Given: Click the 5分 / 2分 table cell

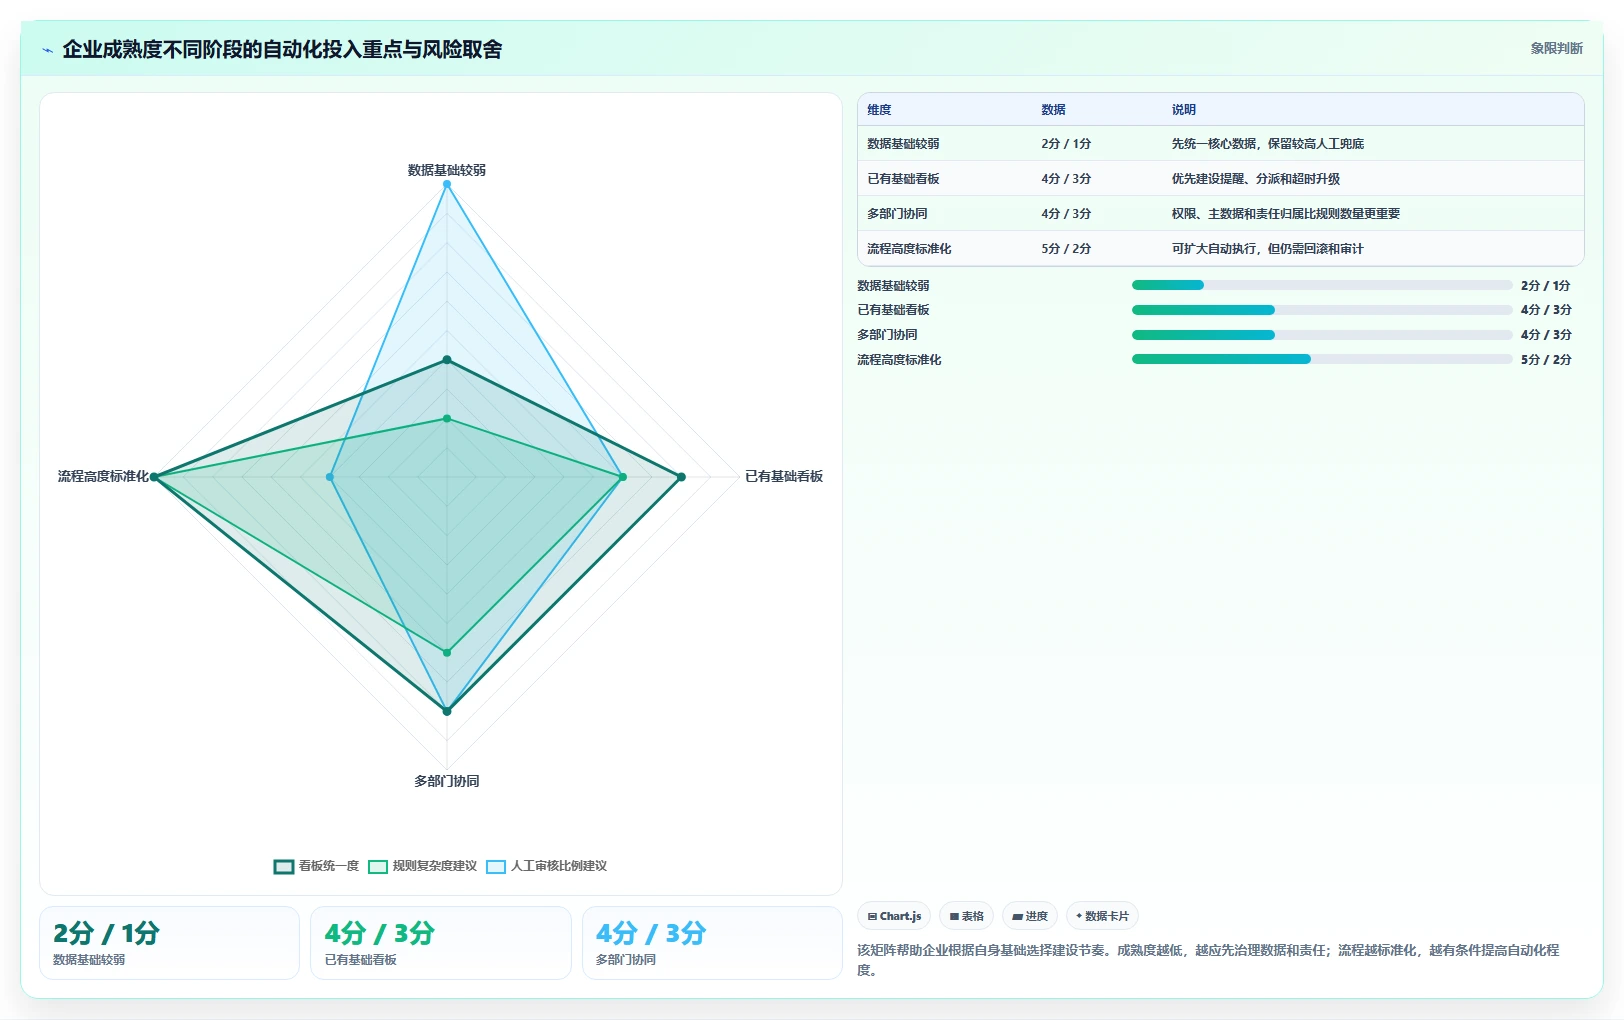Looking at the screenshot, I should (x=1066, y=249).
